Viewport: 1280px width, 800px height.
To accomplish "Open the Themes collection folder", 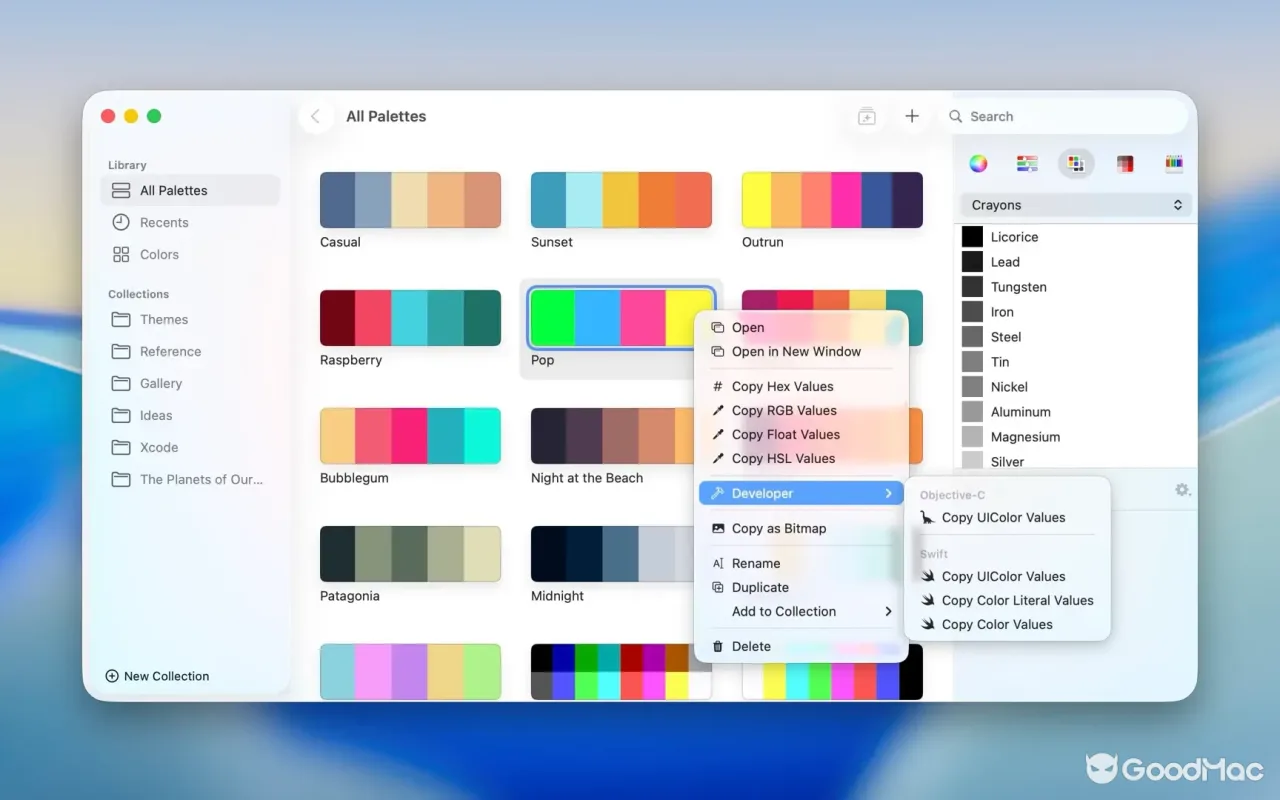I will [x=190, y=319].
